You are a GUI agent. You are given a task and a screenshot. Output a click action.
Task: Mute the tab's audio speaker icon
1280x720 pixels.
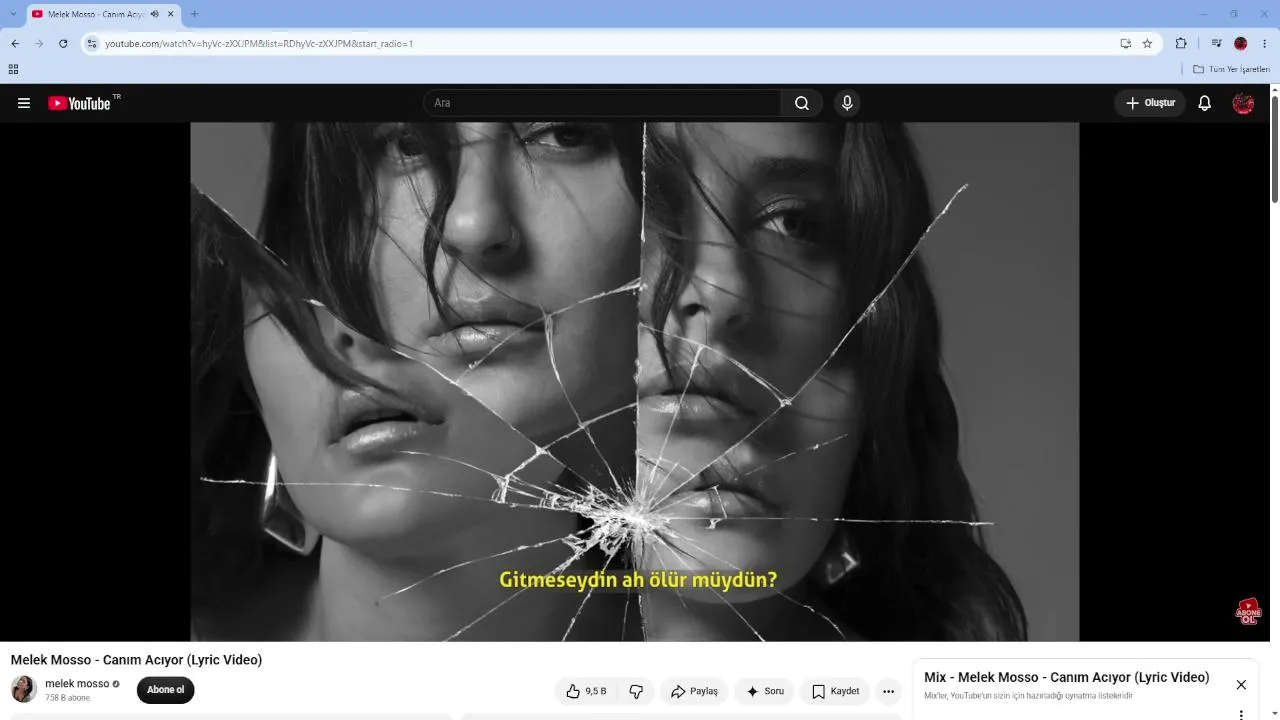click(x=155, y=14)
